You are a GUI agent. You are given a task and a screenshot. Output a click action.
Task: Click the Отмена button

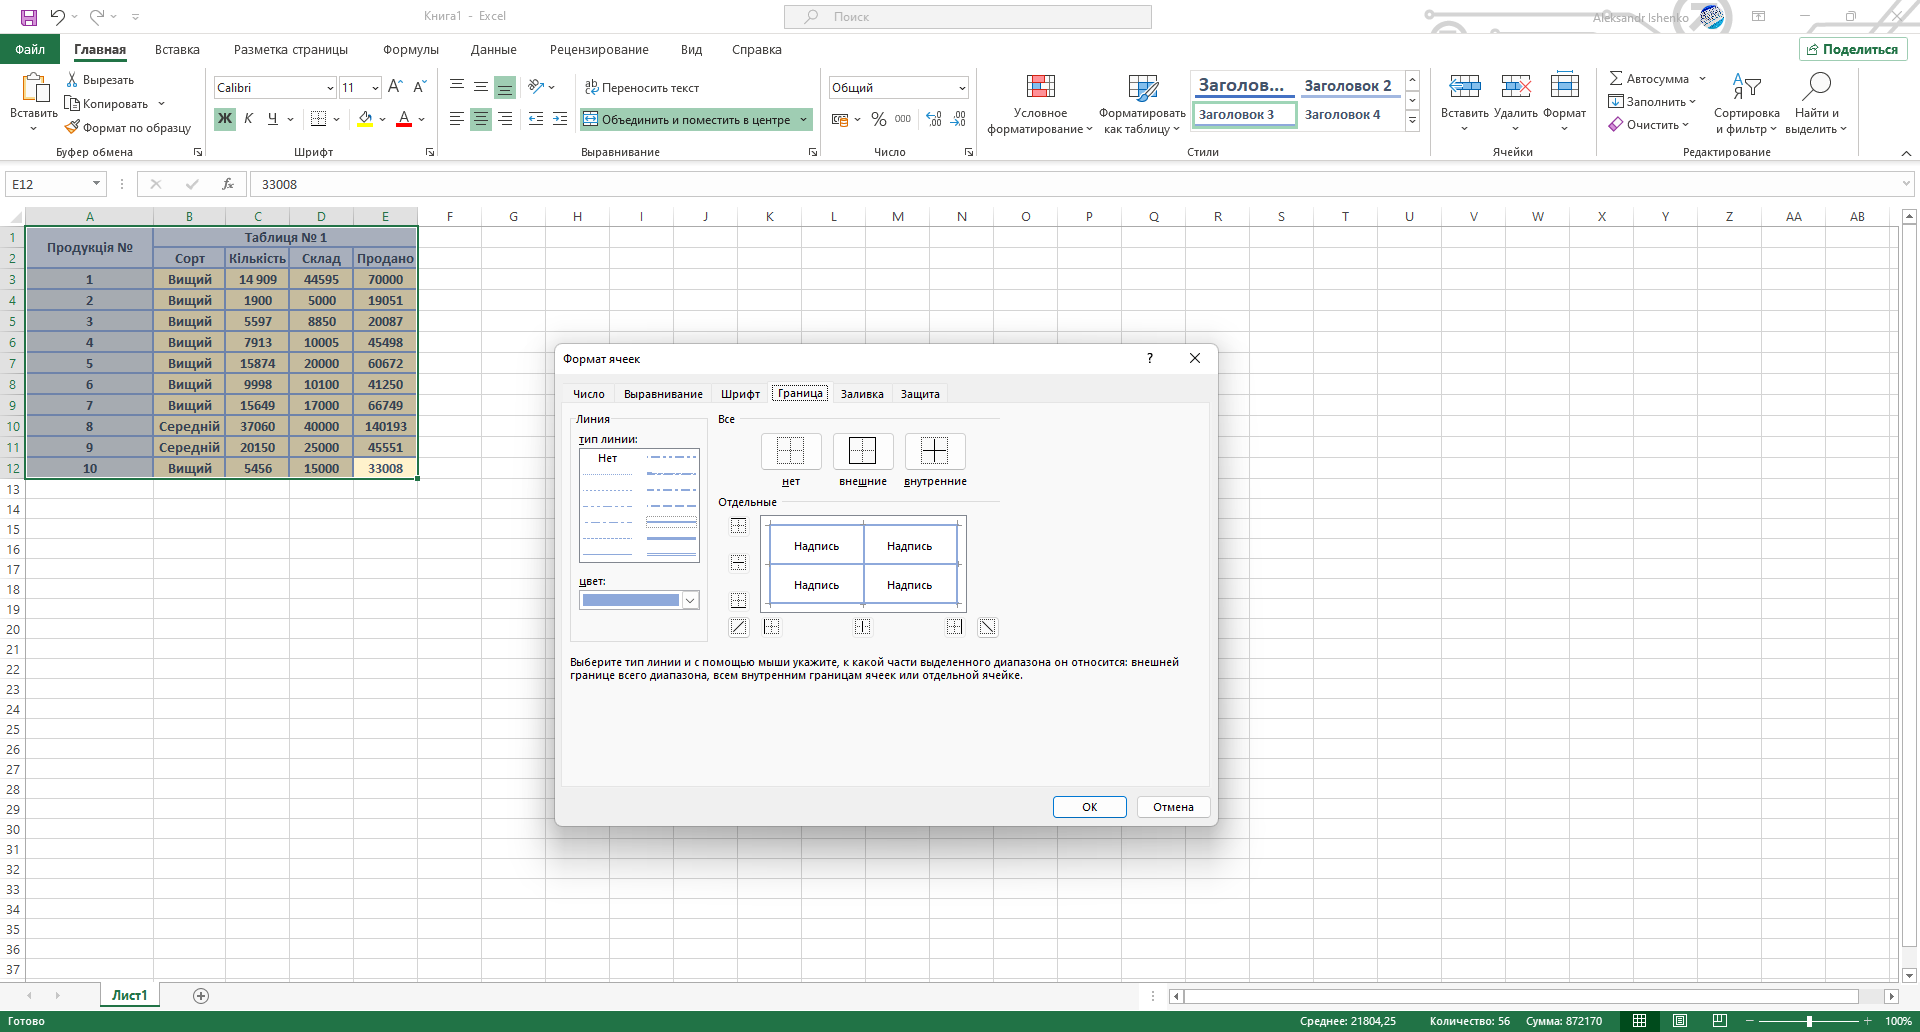[x=1172, y=807]
